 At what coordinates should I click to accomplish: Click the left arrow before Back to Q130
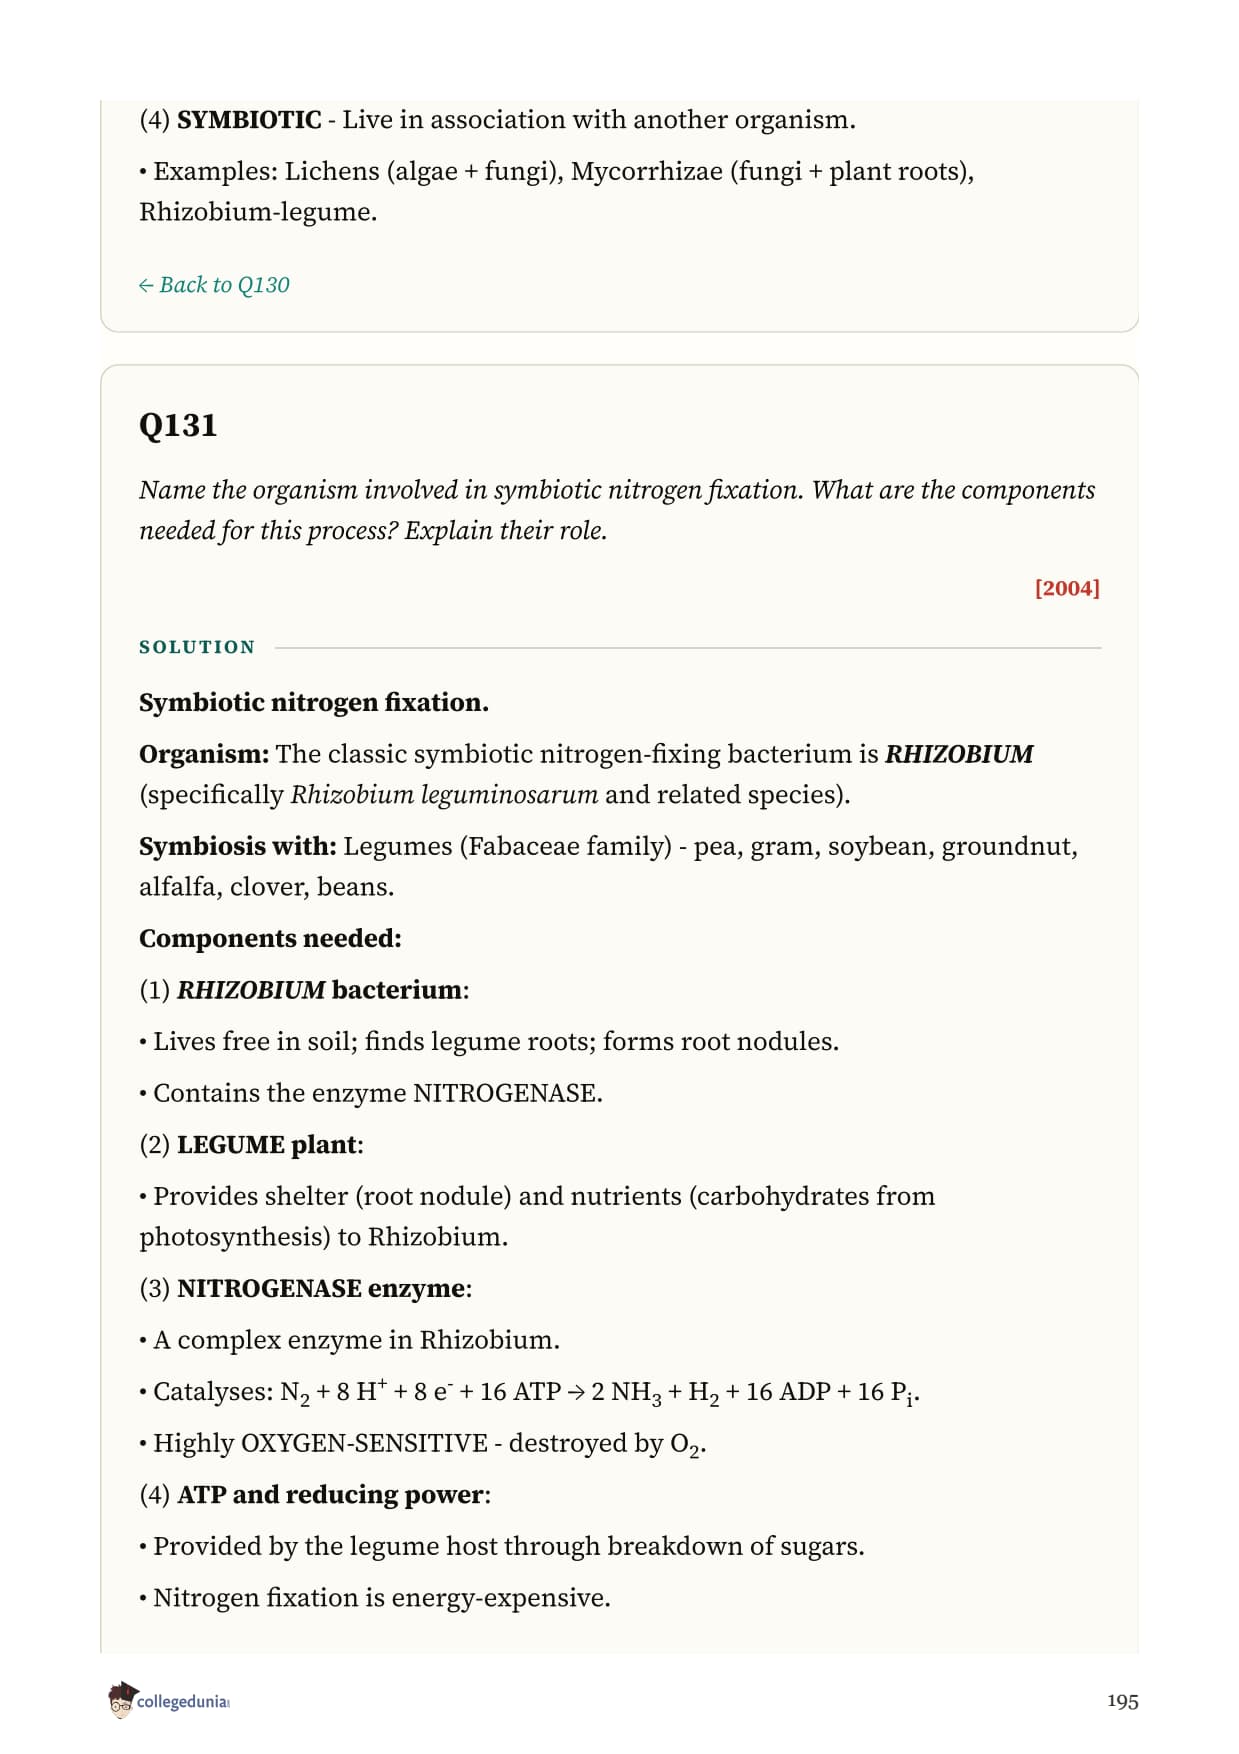pos(146,285)
